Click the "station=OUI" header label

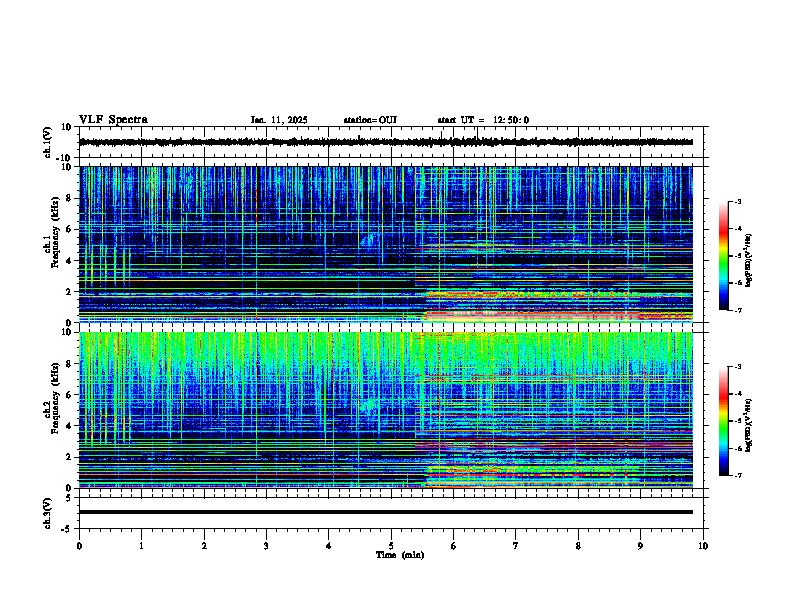[x=370, y=120]
